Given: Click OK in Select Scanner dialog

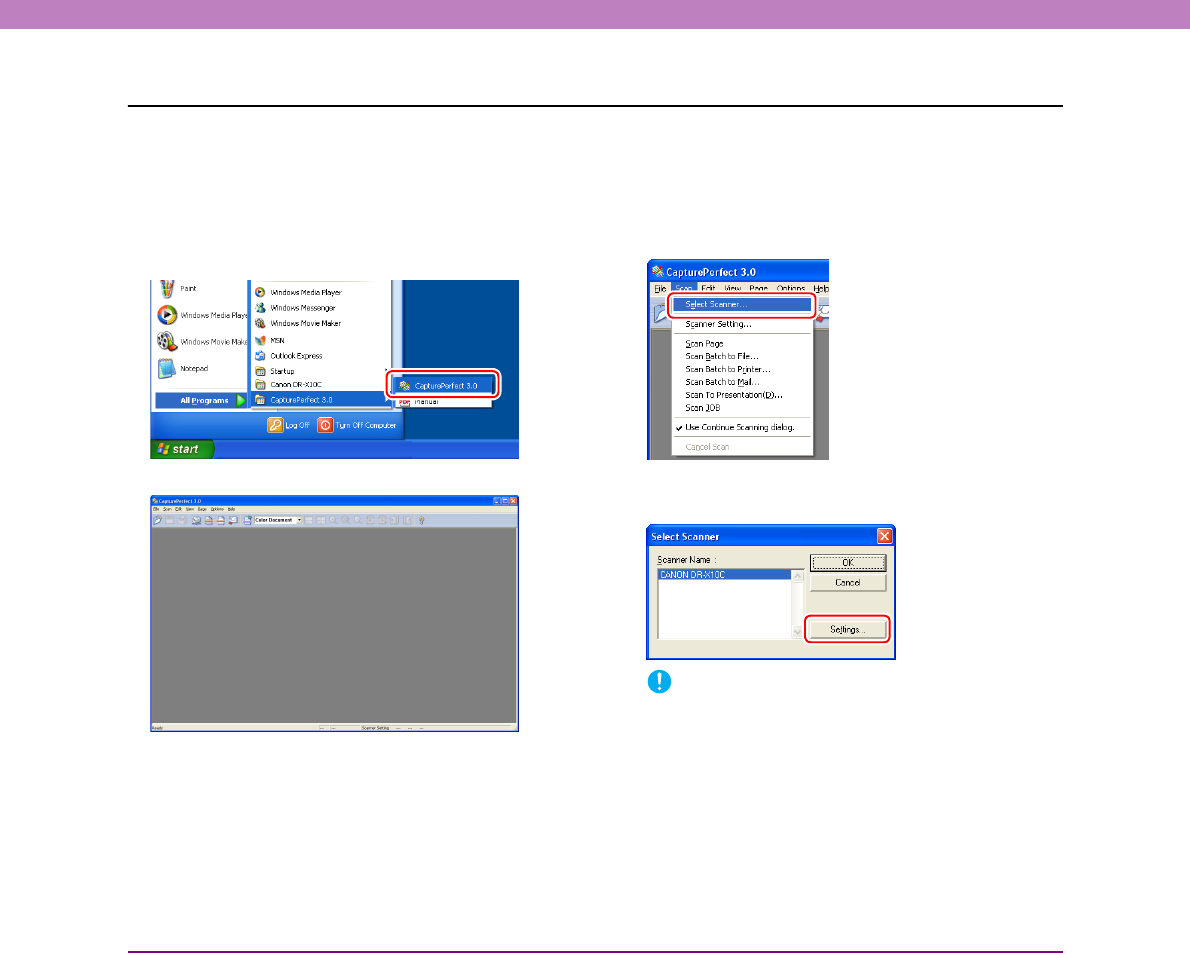Looking at the screenshot, I should tap(848, 563).
